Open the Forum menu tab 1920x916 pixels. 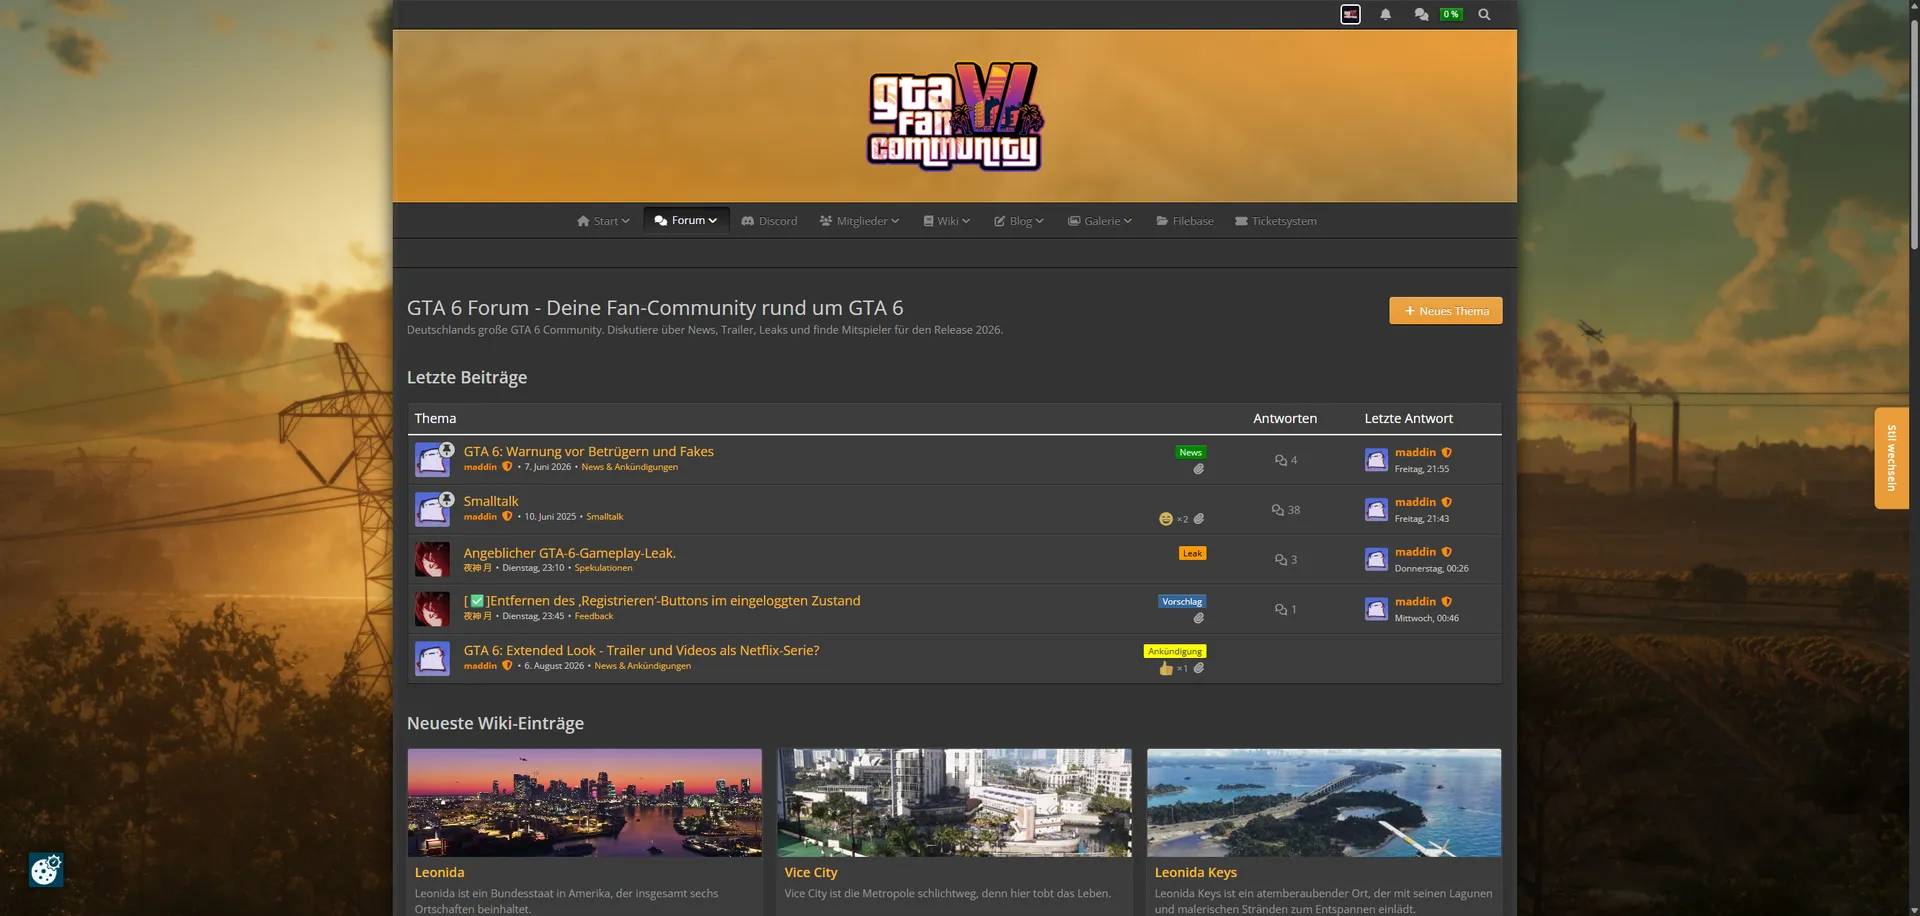686,220
